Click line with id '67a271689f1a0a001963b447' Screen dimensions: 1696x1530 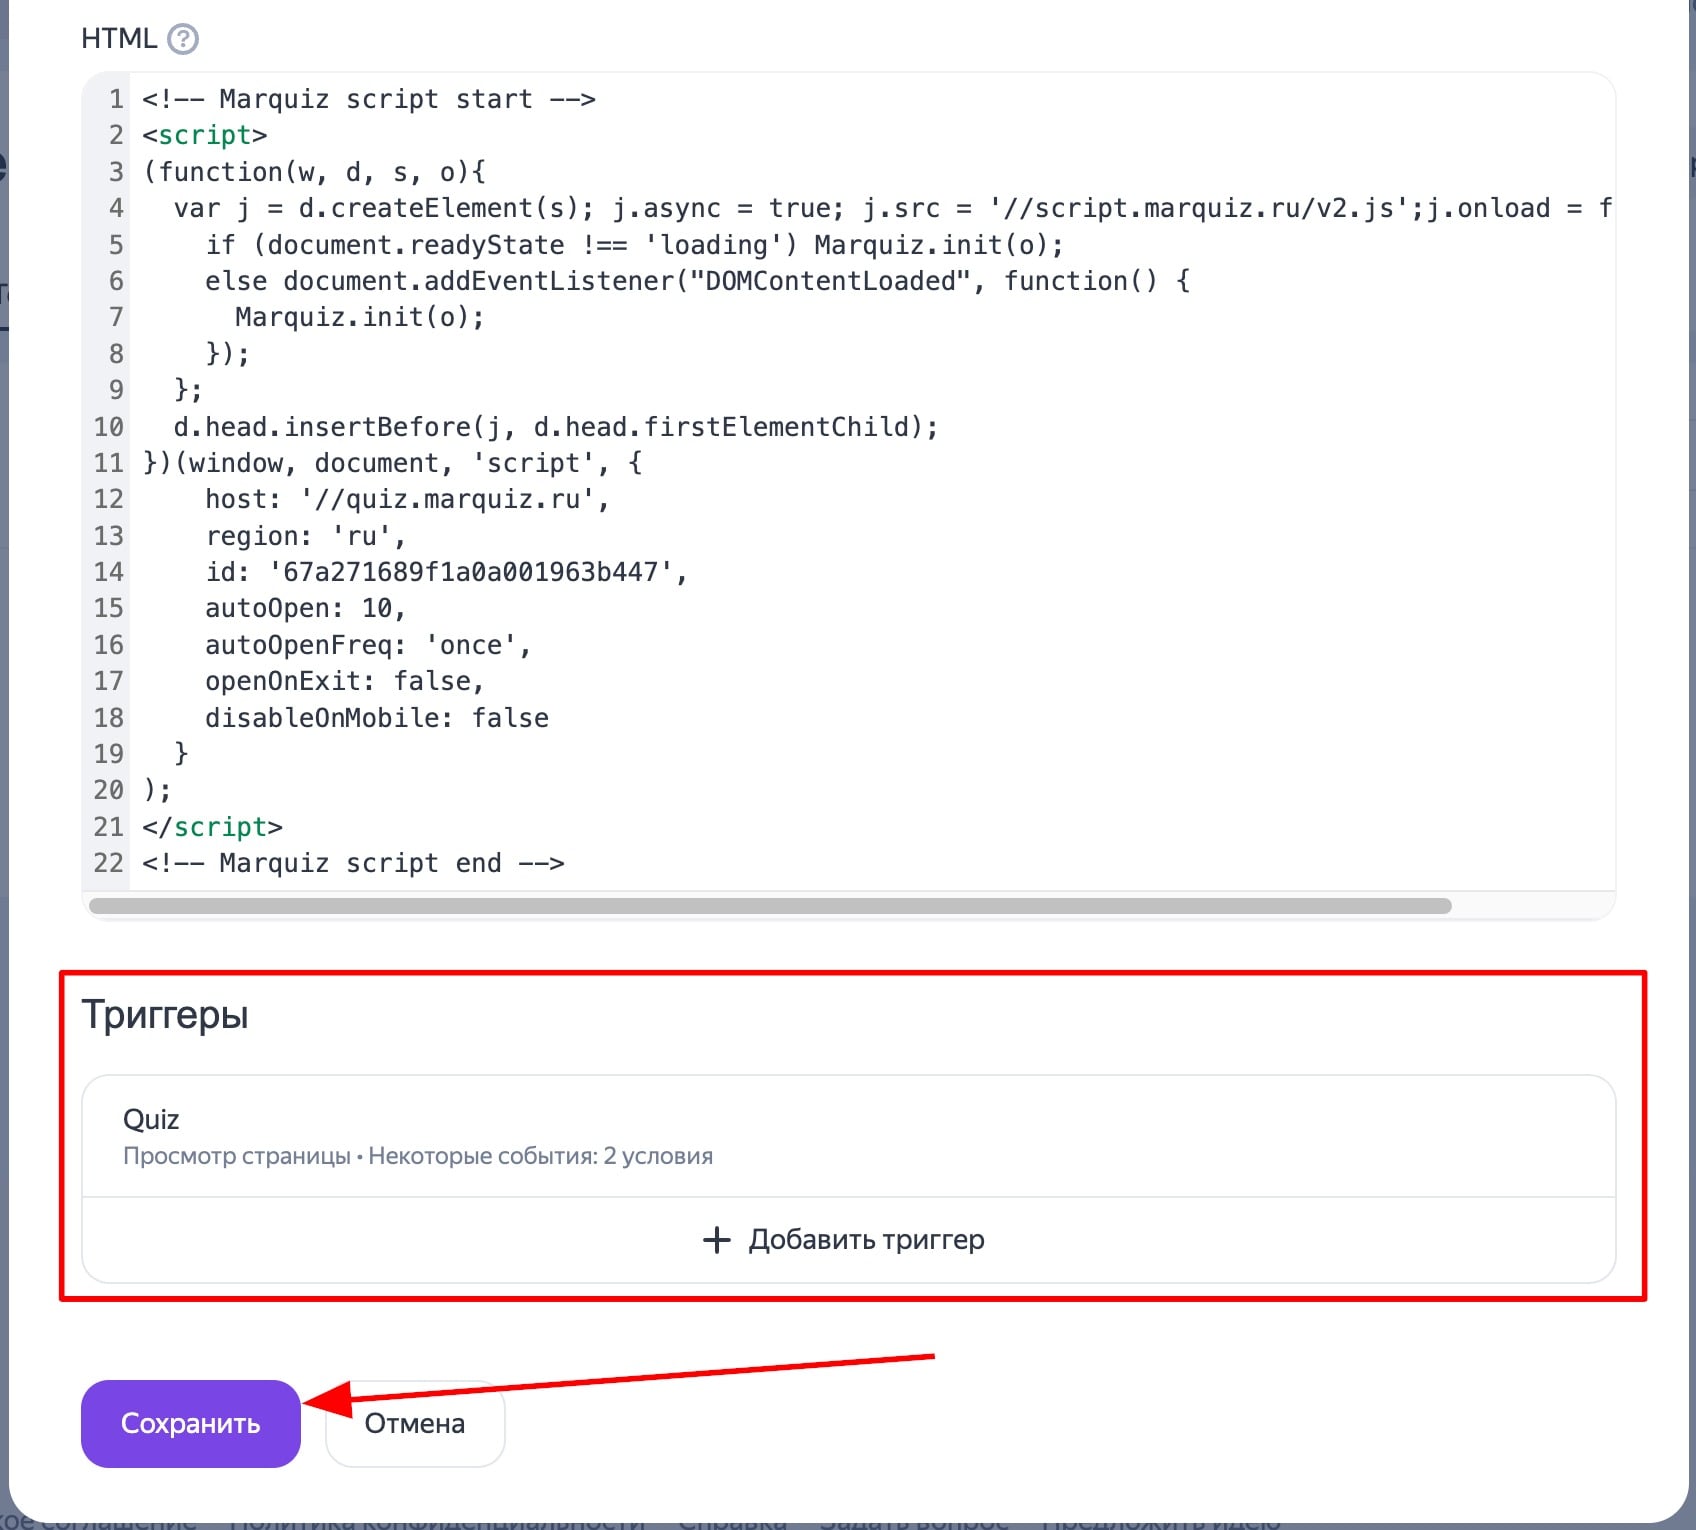446,572
